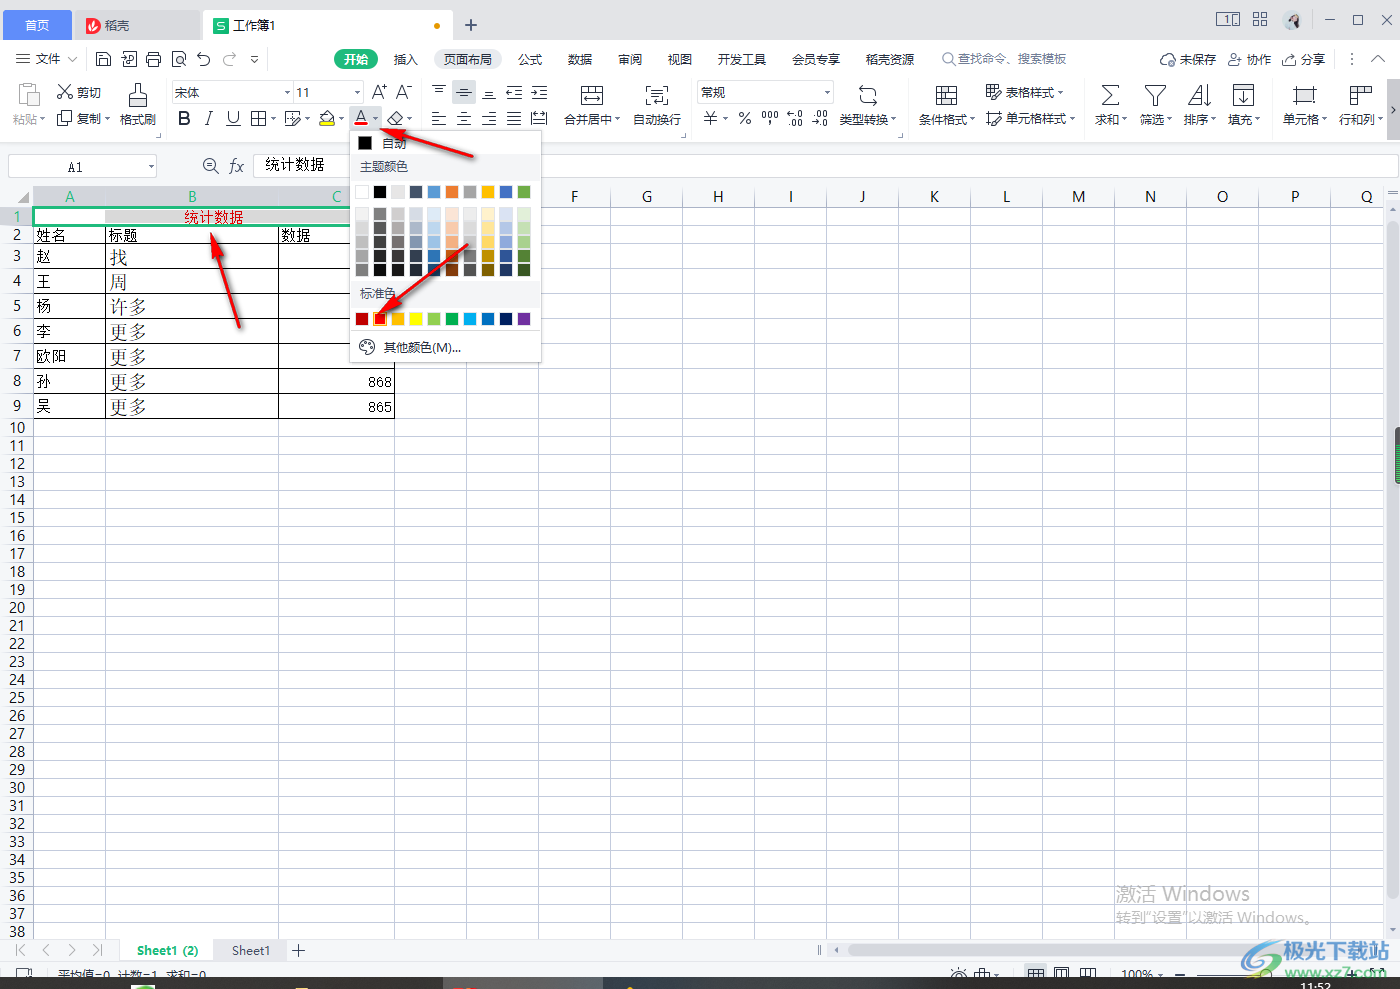The image size is (1400, 989).
Task: Toggle left horizontal alignment
Action: [439, 119]
